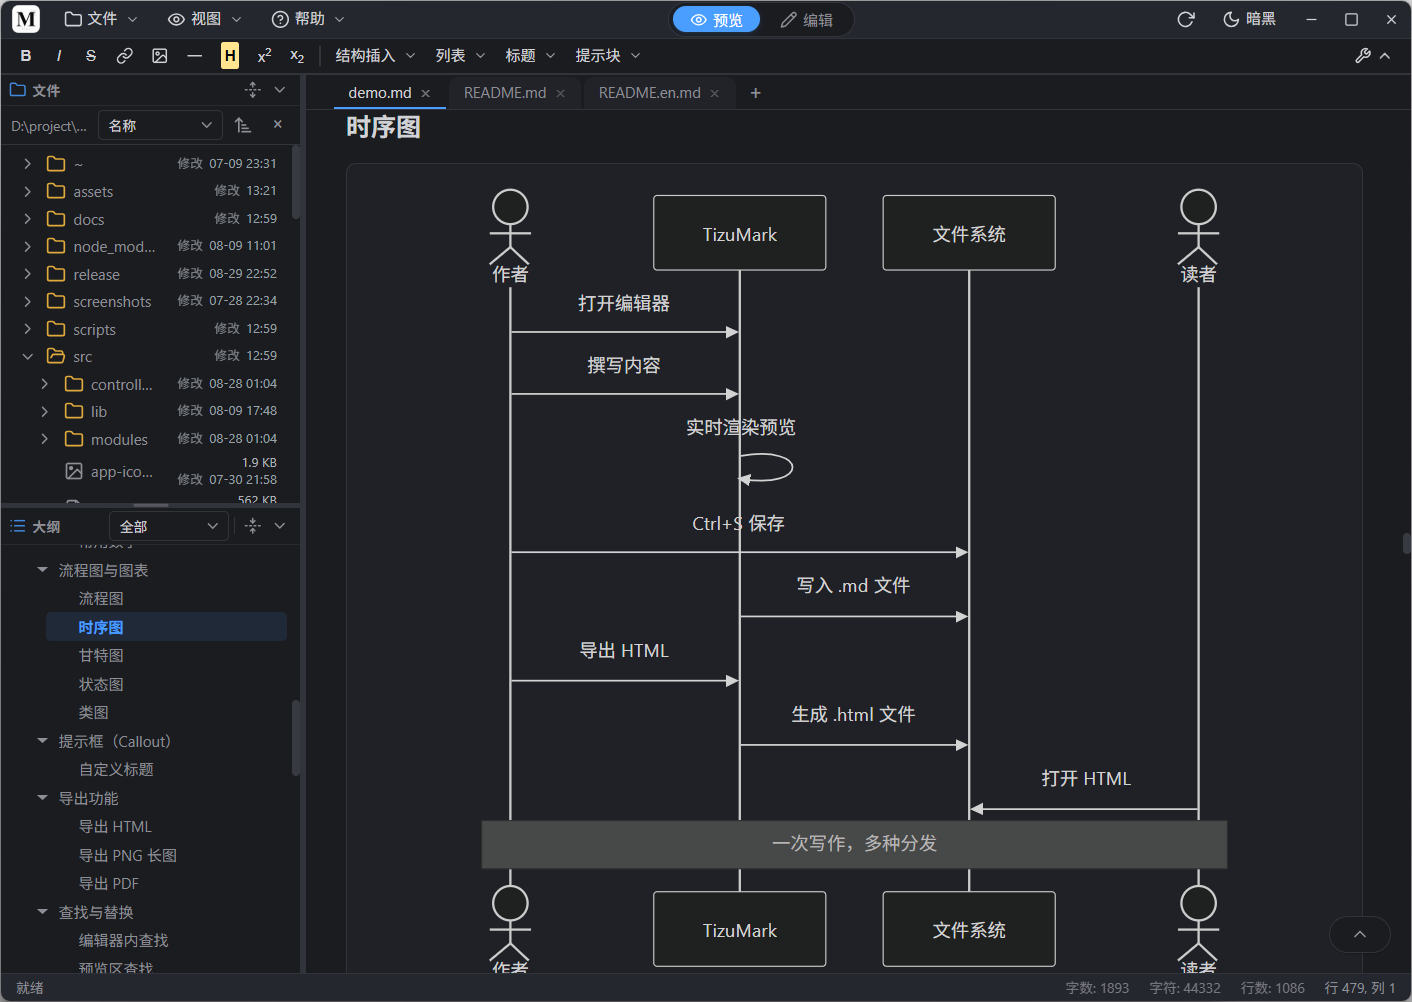Go to 导出 PDF outline item

pyautogui.click(x=109, y=883)
